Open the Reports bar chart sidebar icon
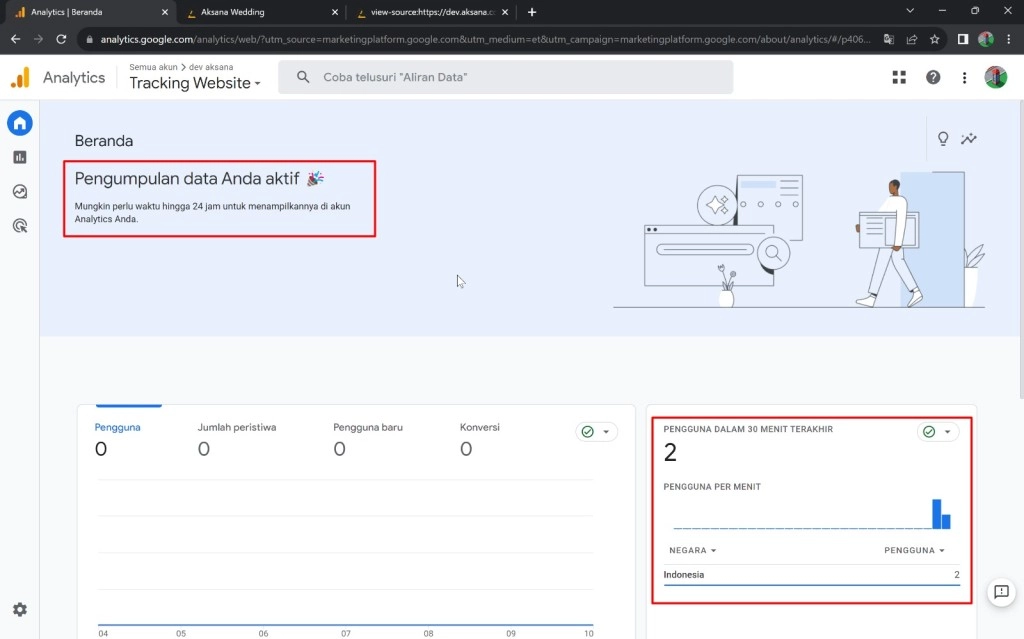Viewport: 1024px width, 639px height. tap(20, 157)
